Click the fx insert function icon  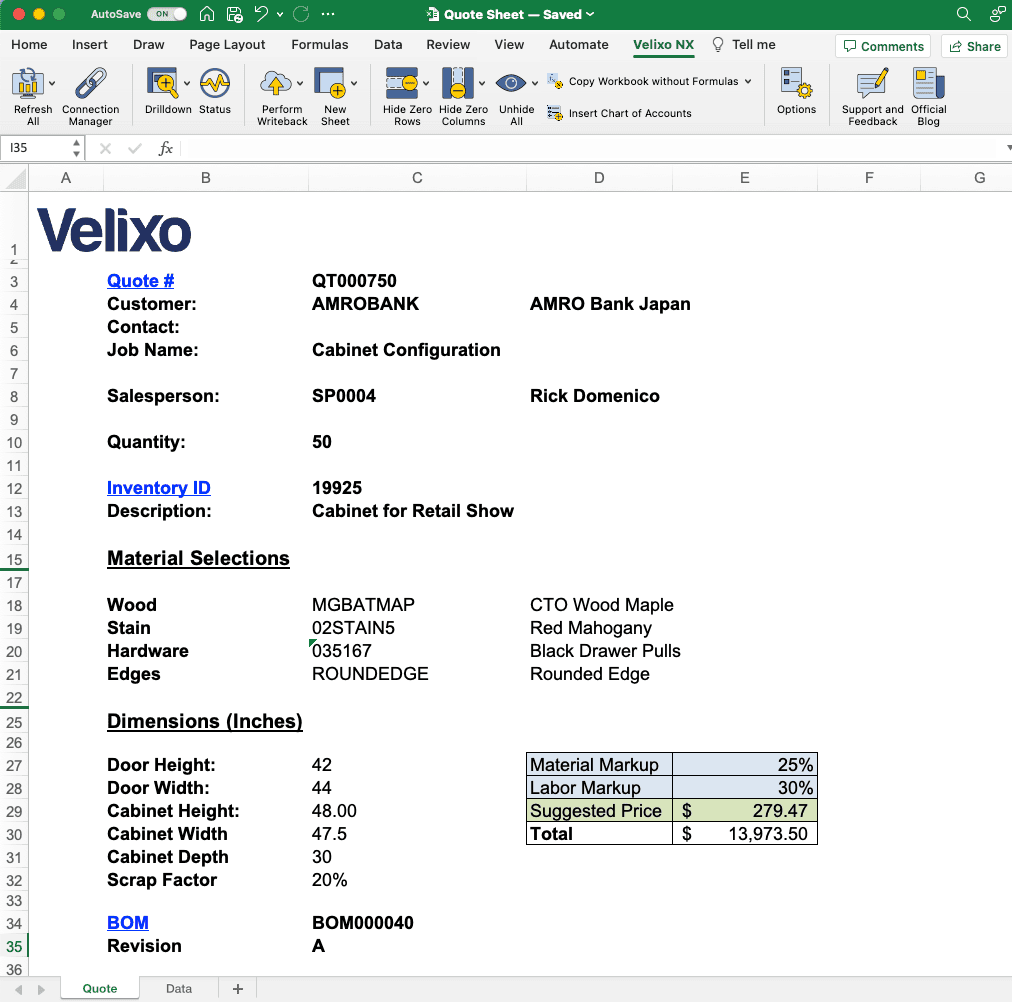tap(165, 148)
